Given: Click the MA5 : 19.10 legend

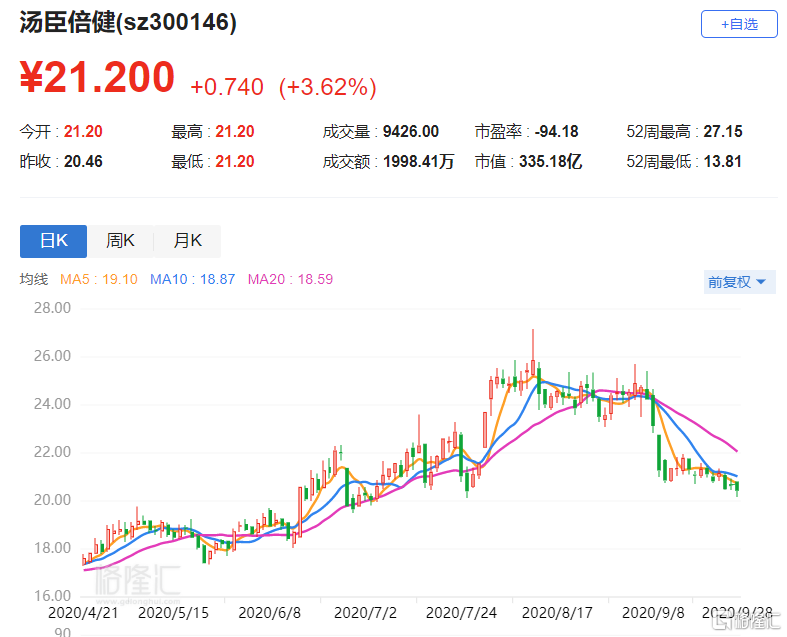Looking at the screenshot, I should (x=98, y=279).
